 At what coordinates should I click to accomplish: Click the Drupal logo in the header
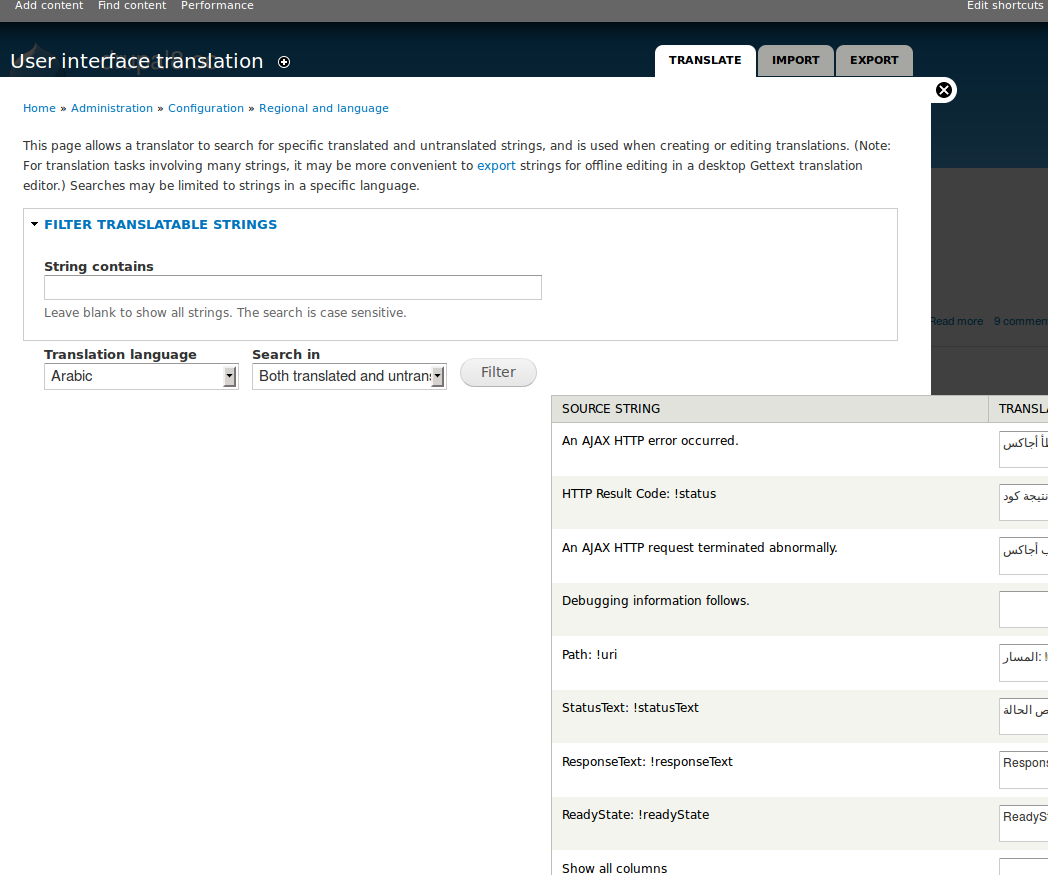(x=40, y=60)
